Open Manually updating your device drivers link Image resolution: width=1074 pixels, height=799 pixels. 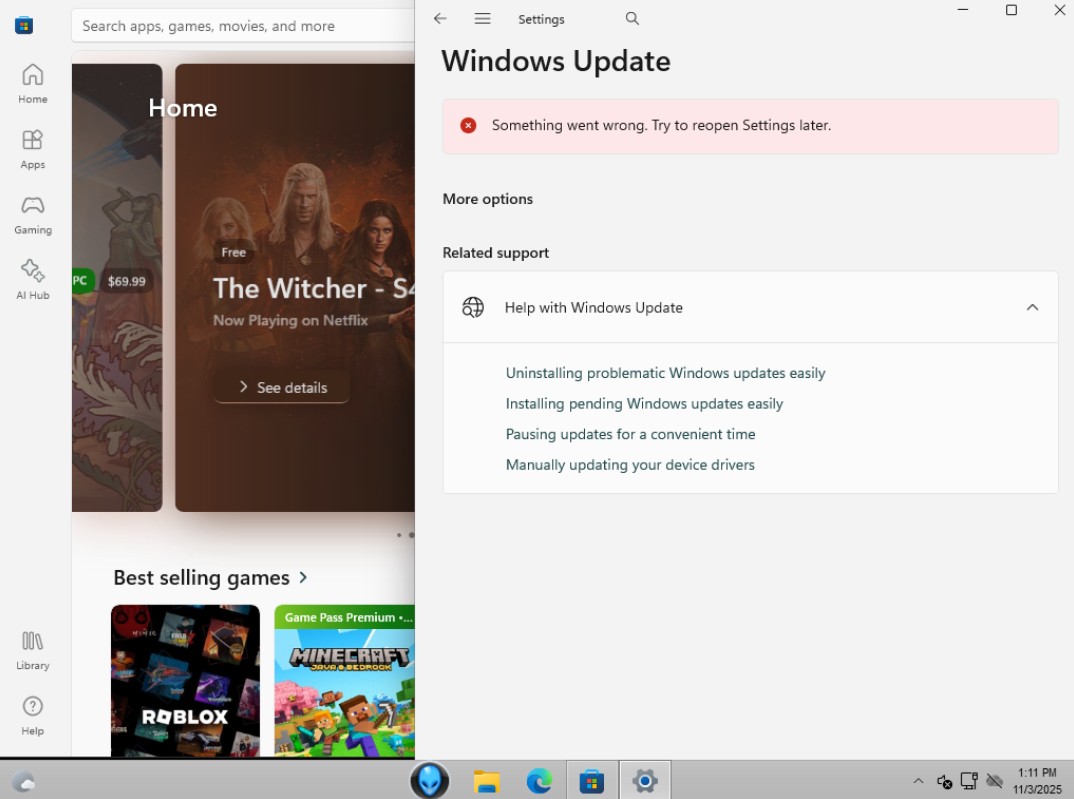[630, 465]
